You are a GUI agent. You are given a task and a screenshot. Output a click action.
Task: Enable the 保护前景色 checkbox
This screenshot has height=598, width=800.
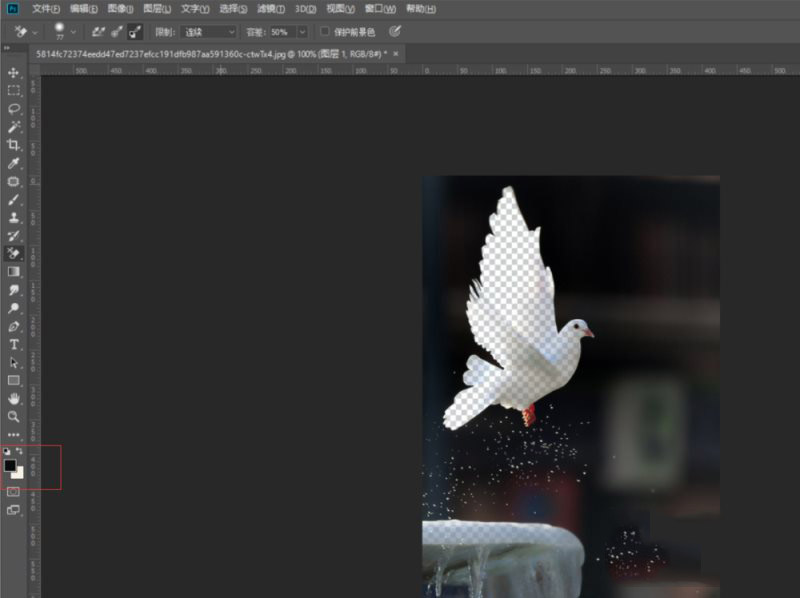325,32
